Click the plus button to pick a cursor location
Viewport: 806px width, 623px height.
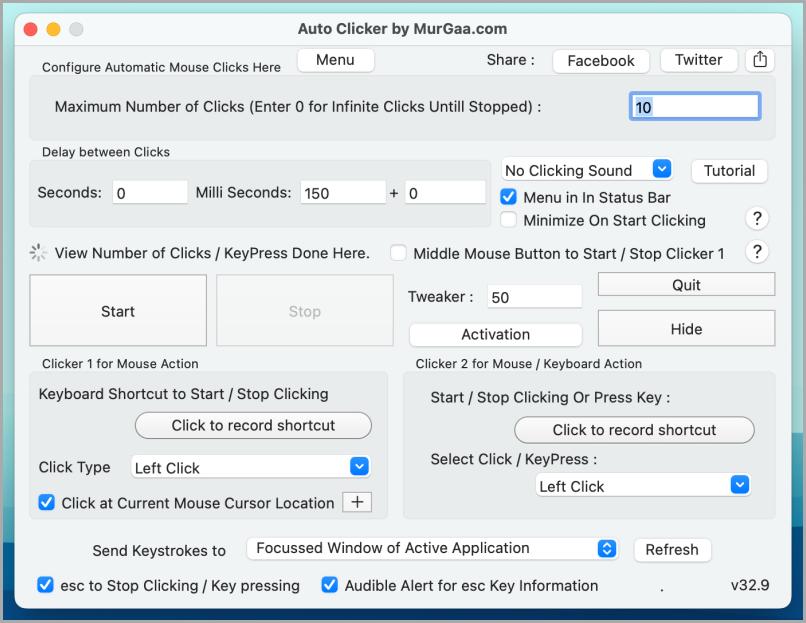click(357, 502)
